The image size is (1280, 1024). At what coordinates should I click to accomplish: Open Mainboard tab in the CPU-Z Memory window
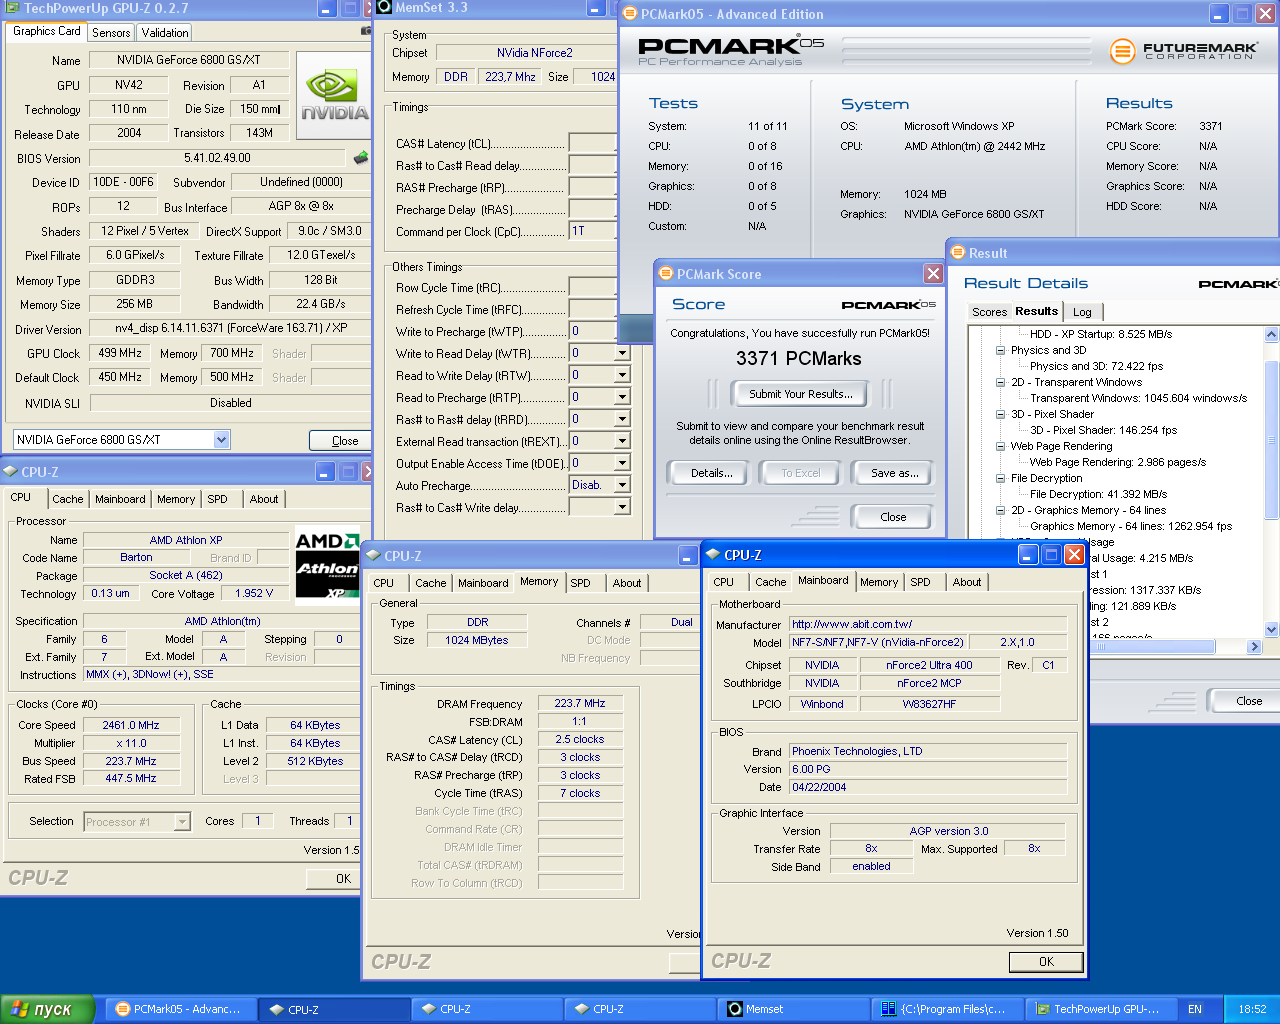(483, 583)
